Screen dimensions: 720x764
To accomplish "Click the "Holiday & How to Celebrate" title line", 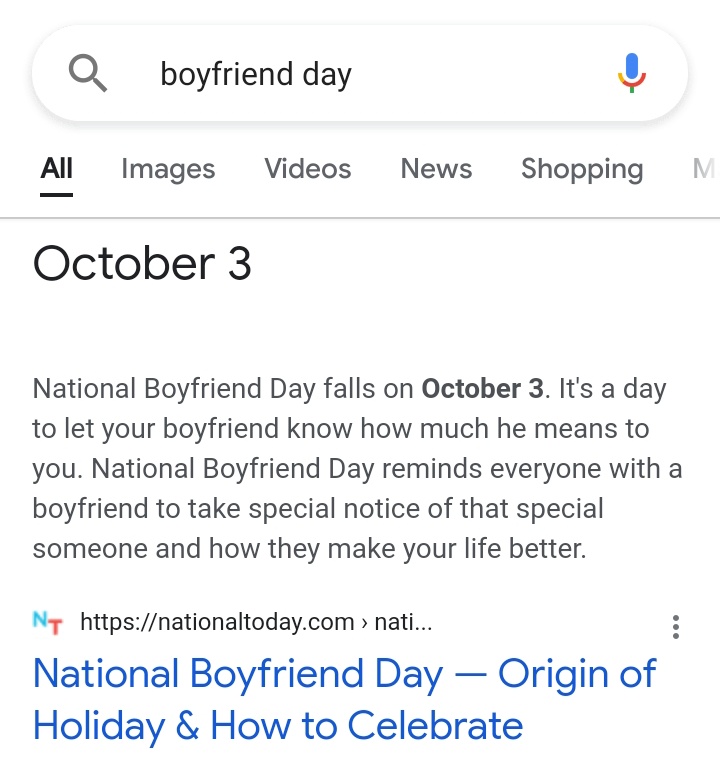I will point(278,726).
